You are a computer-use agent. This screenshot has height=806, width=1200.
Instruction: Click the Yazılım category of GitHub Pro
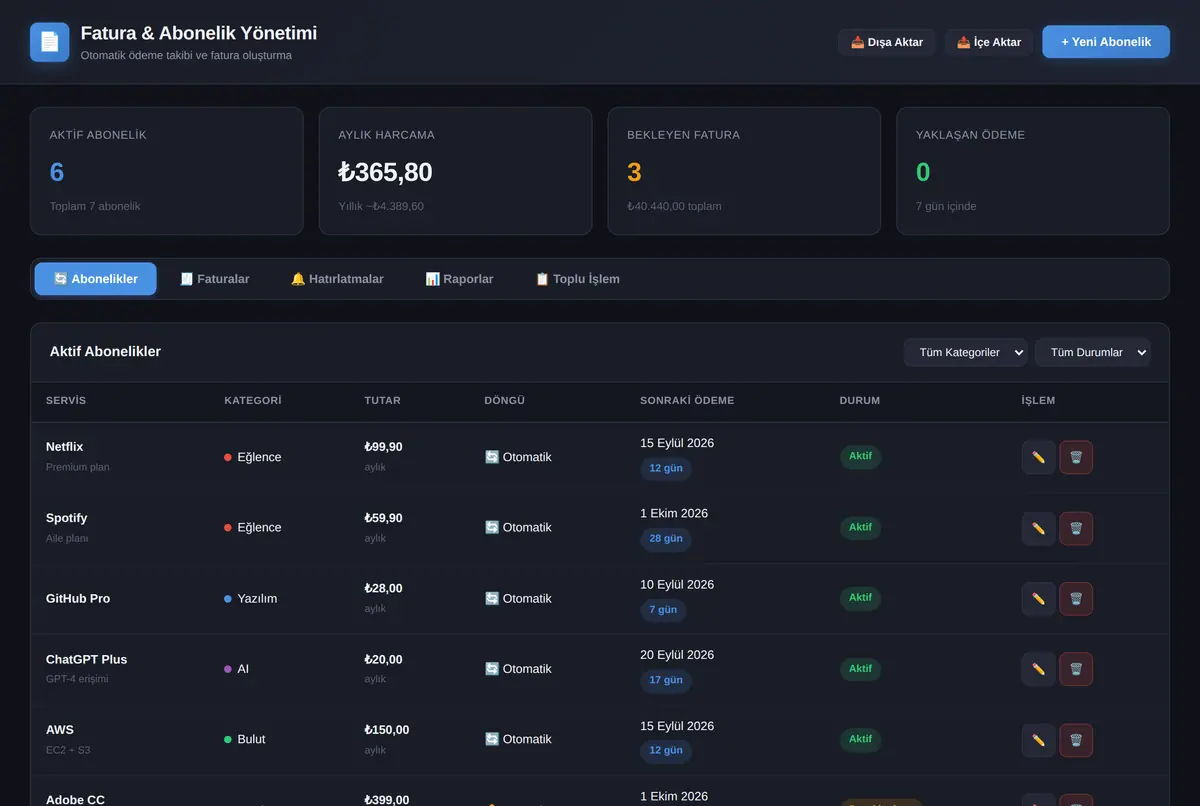(x=251, y=599)
